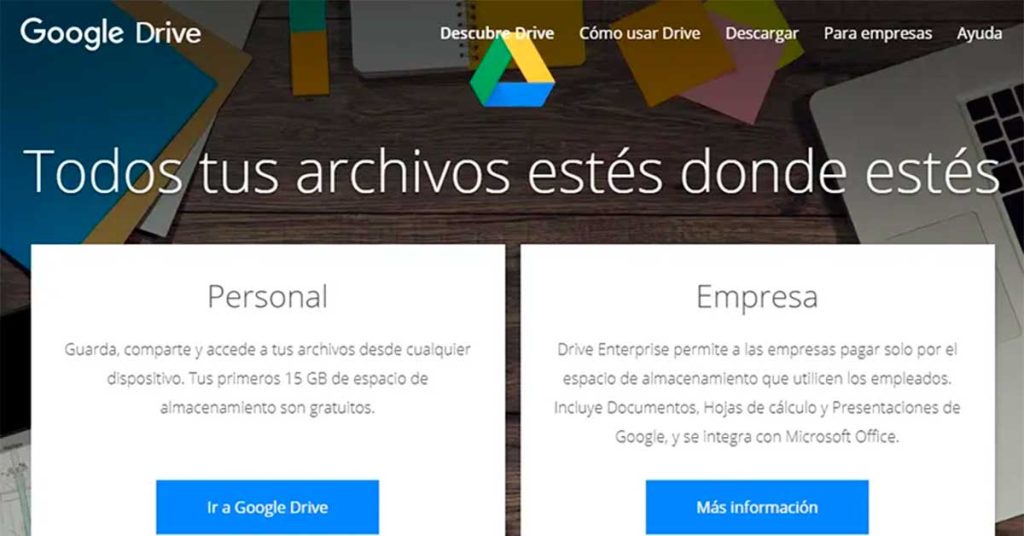Viewport: 1024px width, 536px height.
Task: Click the word Google in the top-left logo
Action: (72, 33)
